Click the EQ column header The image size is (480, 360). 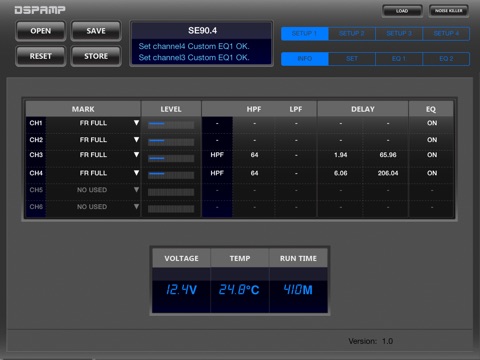(x=431, y=109)
